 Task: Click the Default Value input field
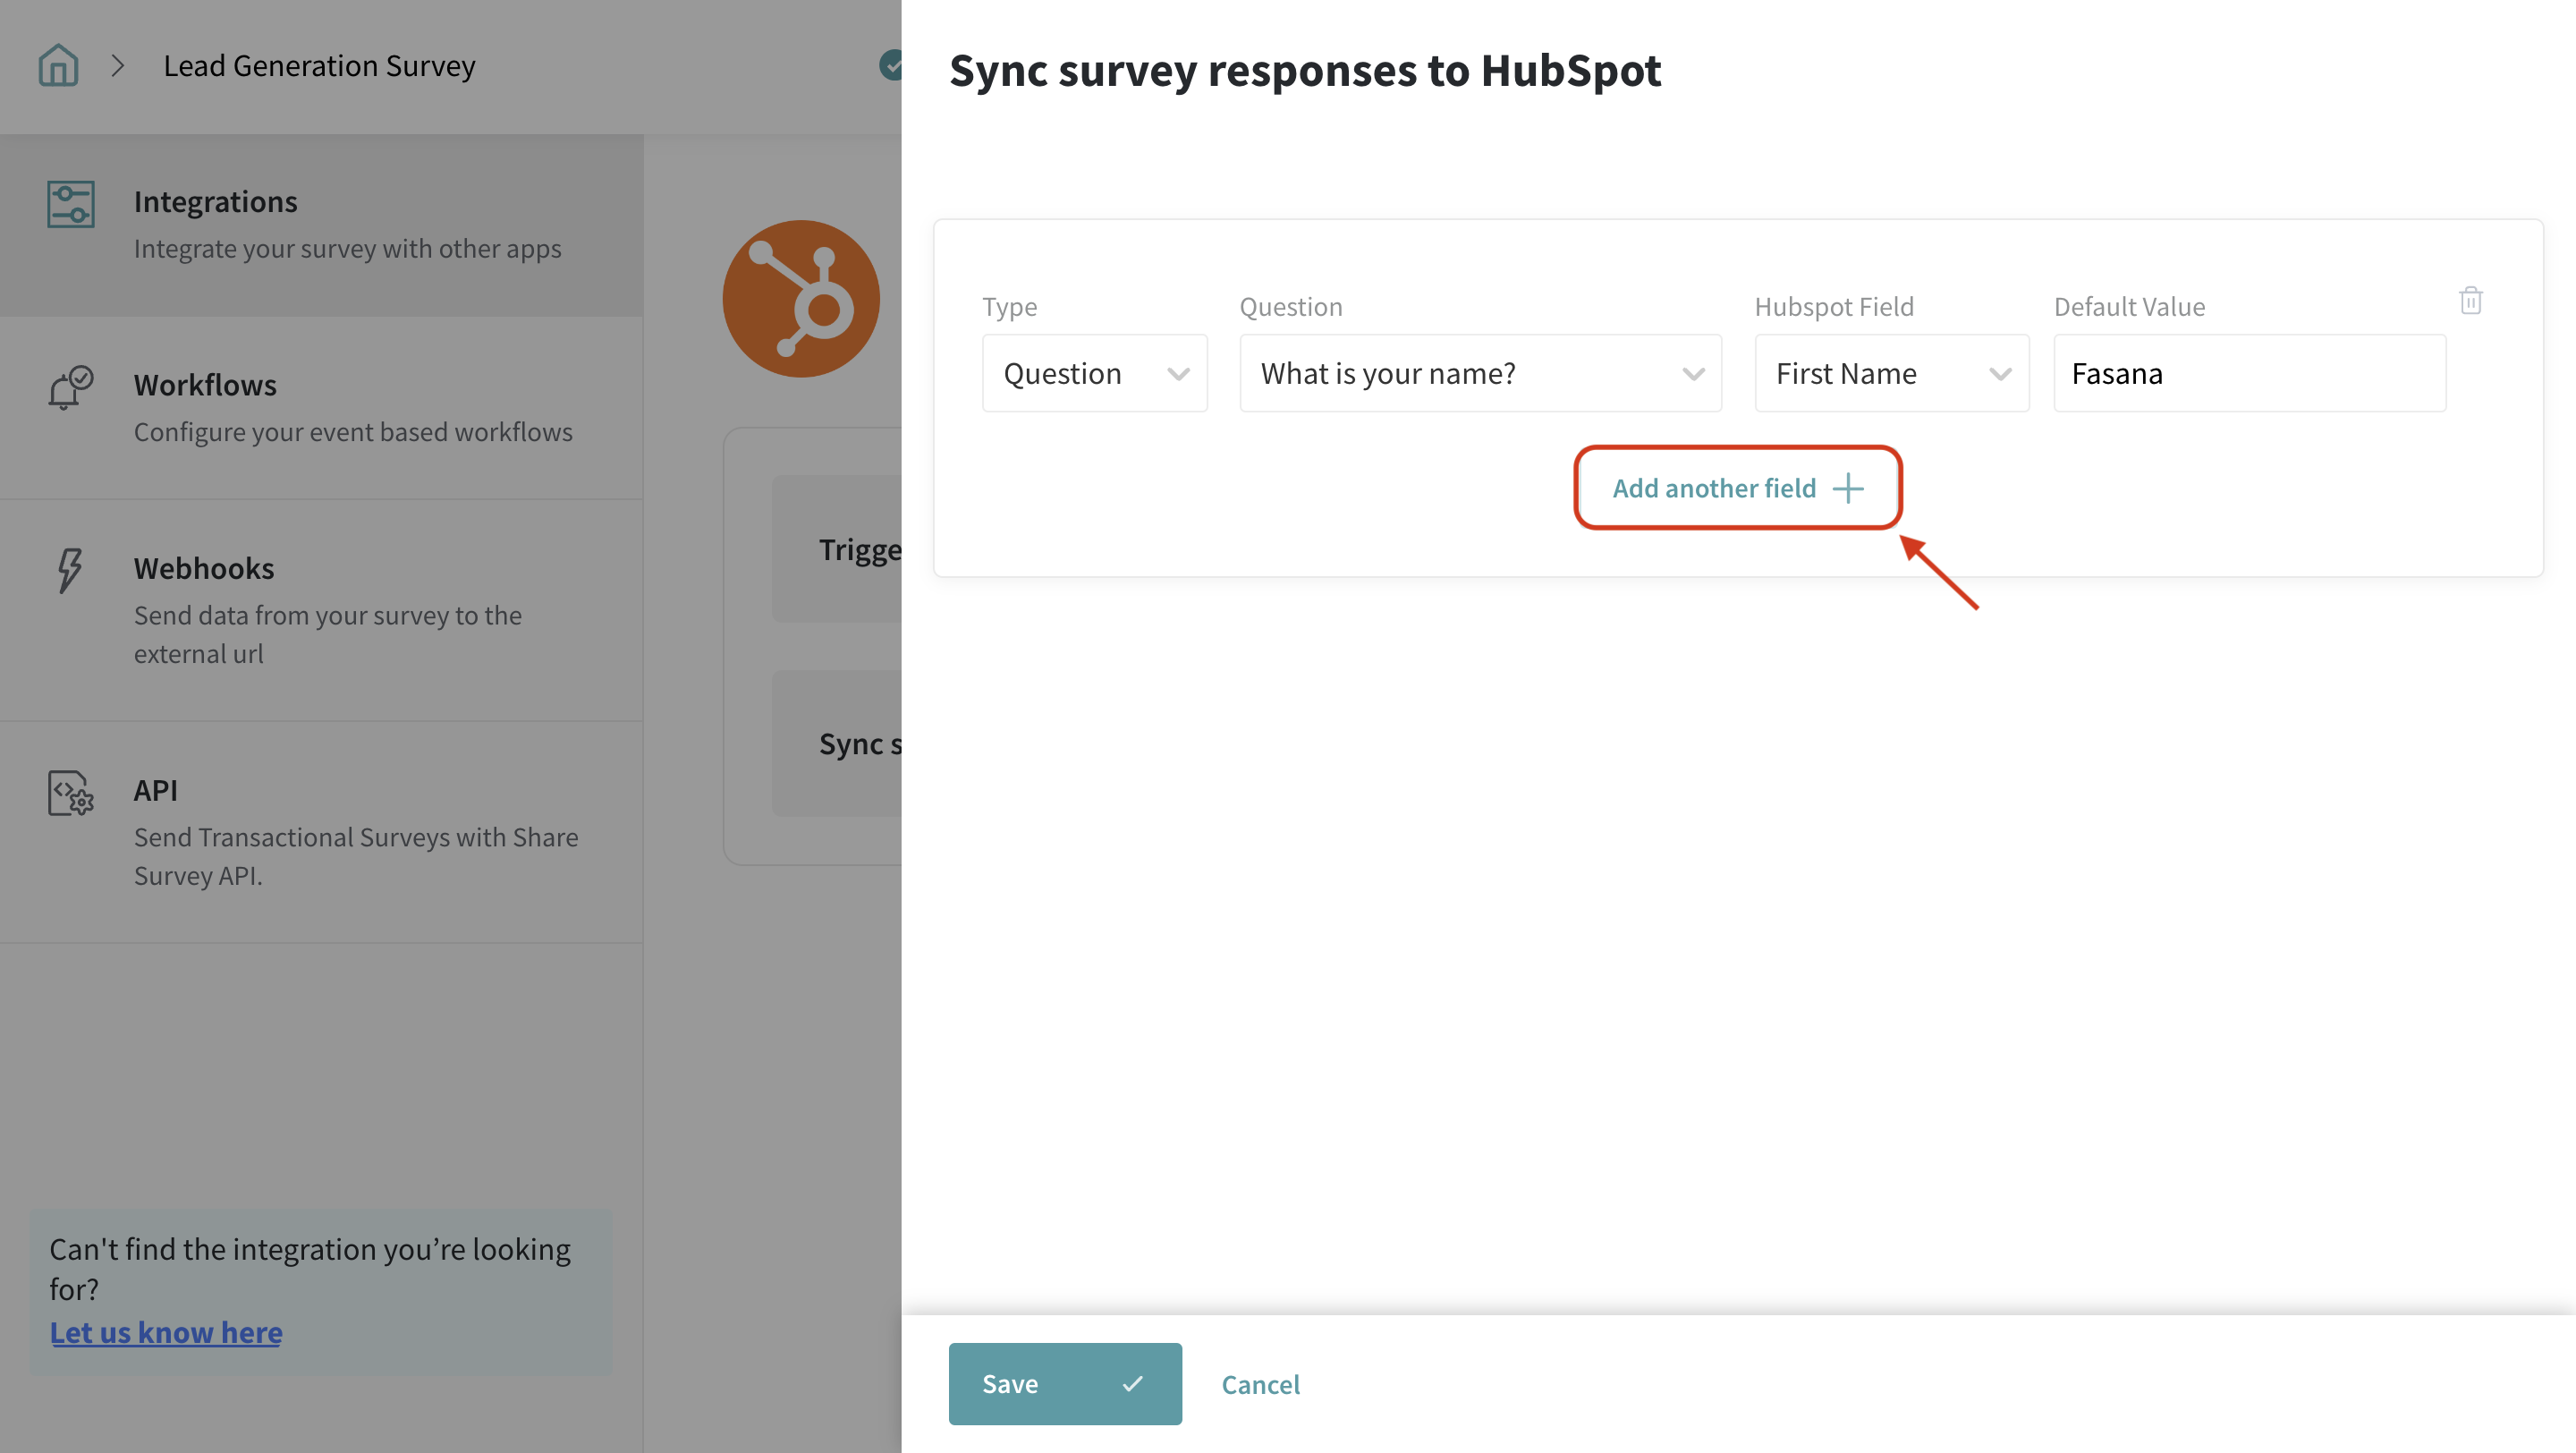(x=2249, y=373)
